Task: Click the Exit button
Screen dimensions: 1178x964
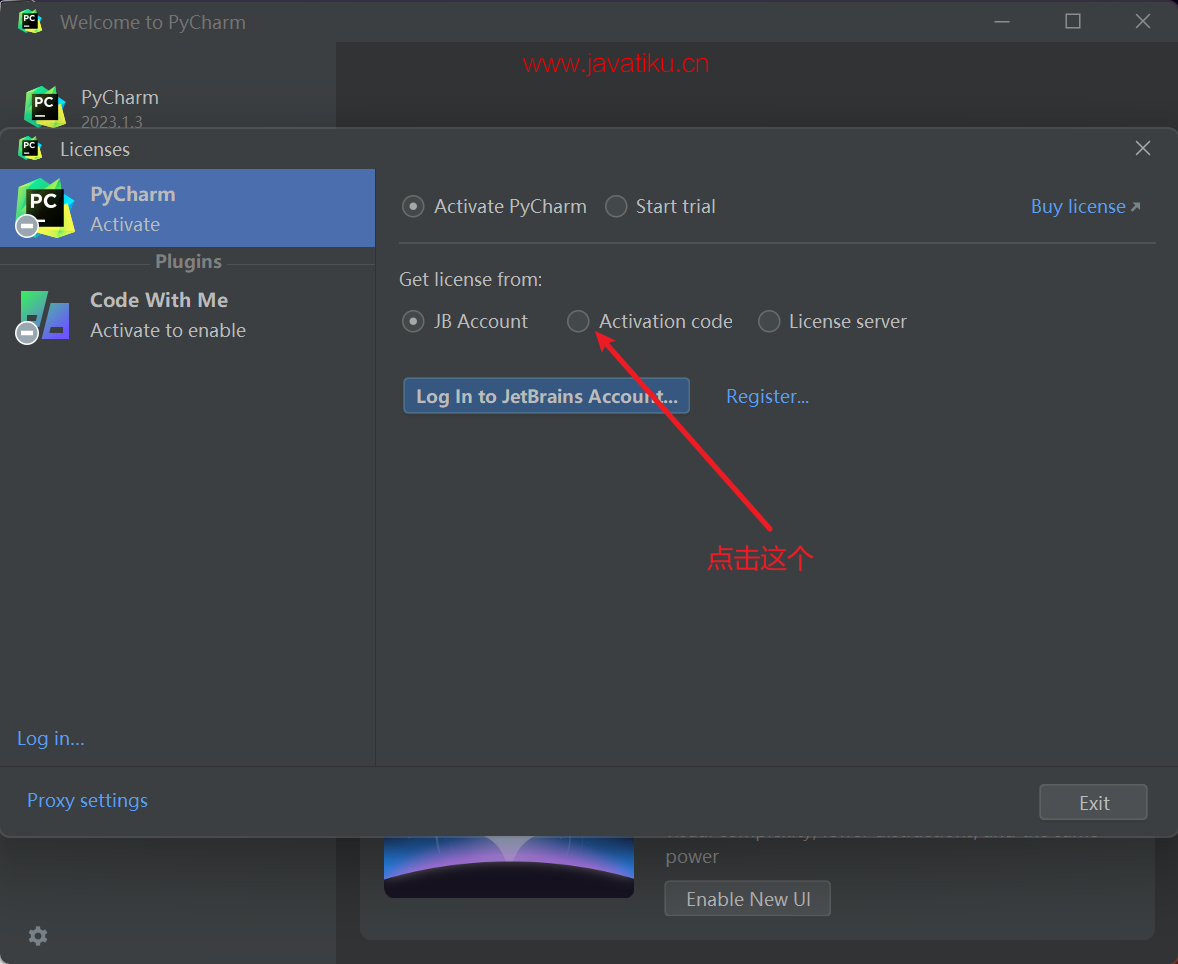Action: 1093,802
